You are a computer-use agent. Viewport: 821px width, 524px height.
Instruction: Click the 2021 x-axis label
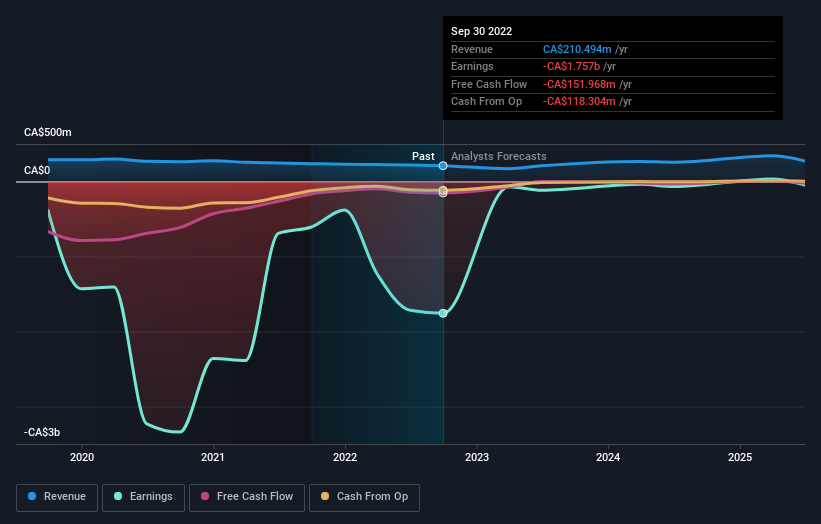click(213, 458)
